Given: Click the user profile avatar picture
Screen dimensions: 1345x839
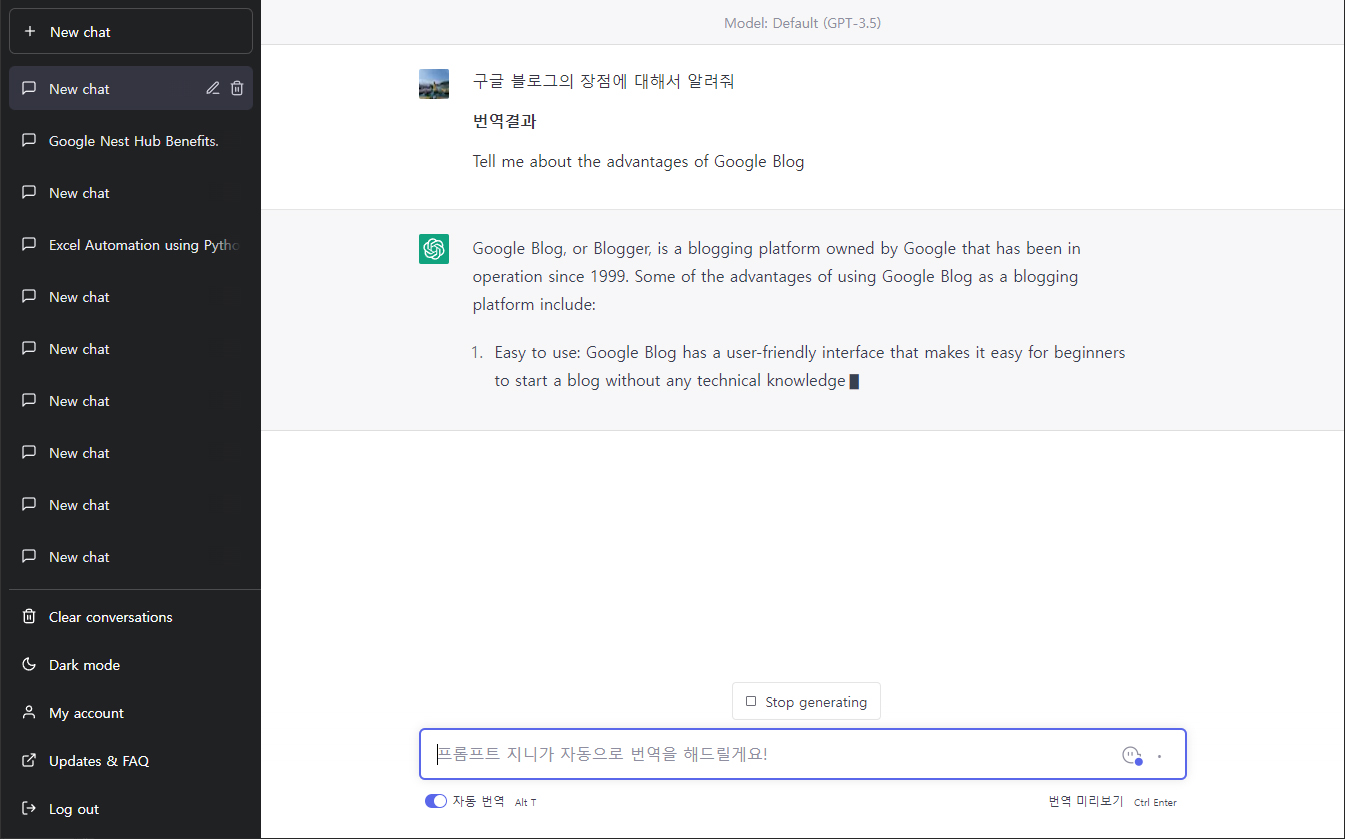Looking at the screenshot, I should [433, 83].
